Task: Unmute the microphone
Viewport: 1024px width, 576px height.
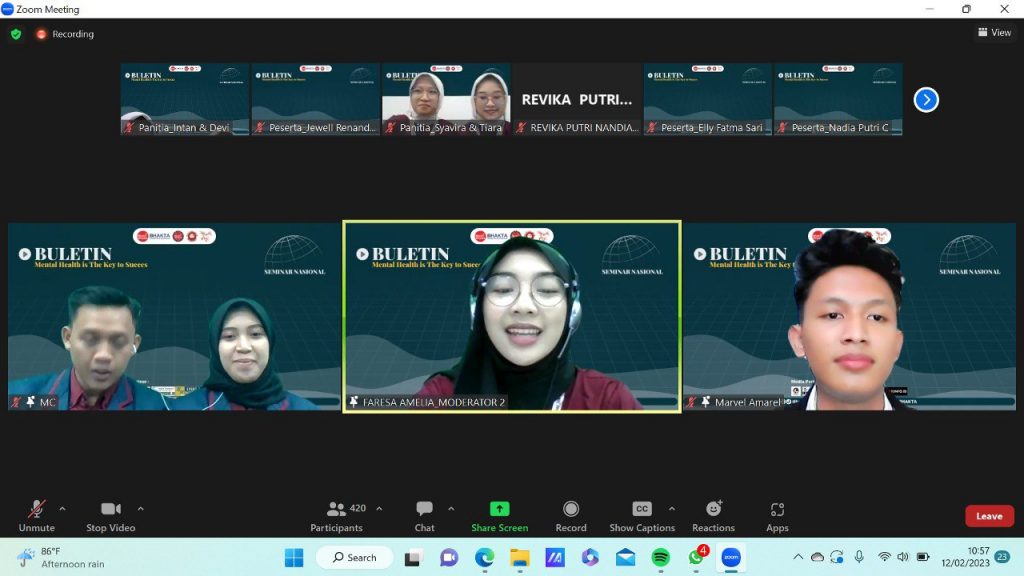Action: pyautogui.click(x=37, y=515)
